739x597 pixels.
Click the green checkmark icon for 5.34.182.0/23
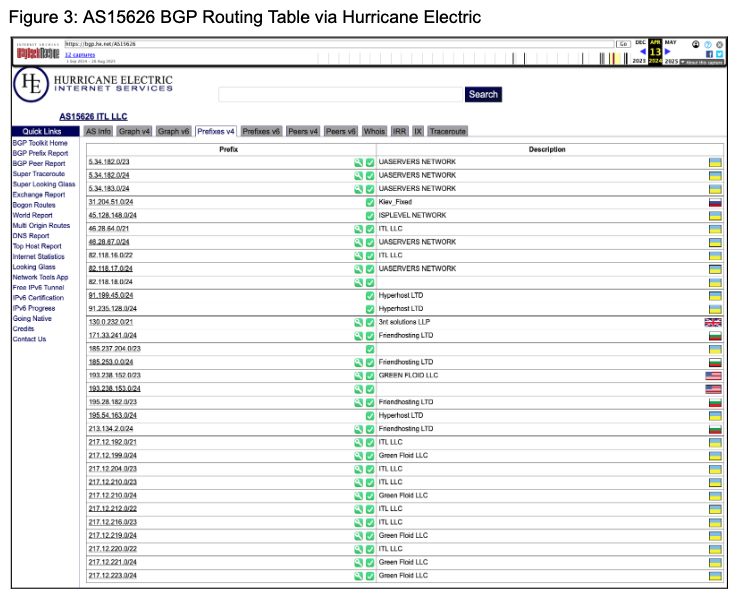(370, 162)
